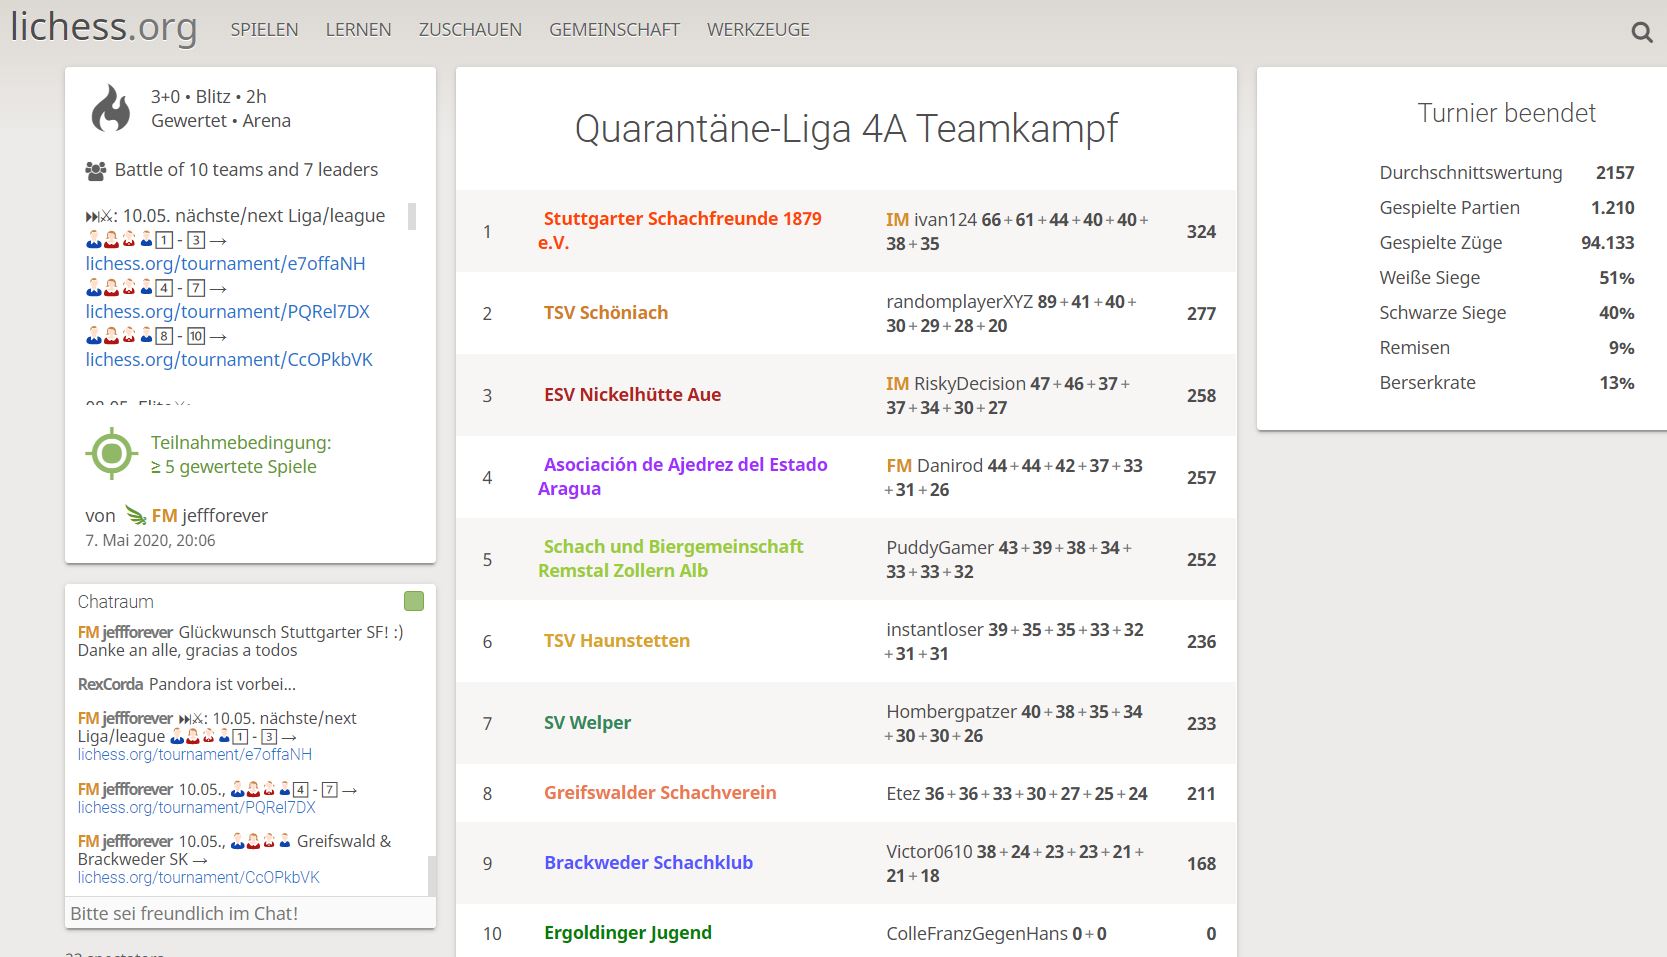The width and height of the screenshot is (1667, 957).
Task: Select leader IM ivan124
Action: [x=931, y=220]
